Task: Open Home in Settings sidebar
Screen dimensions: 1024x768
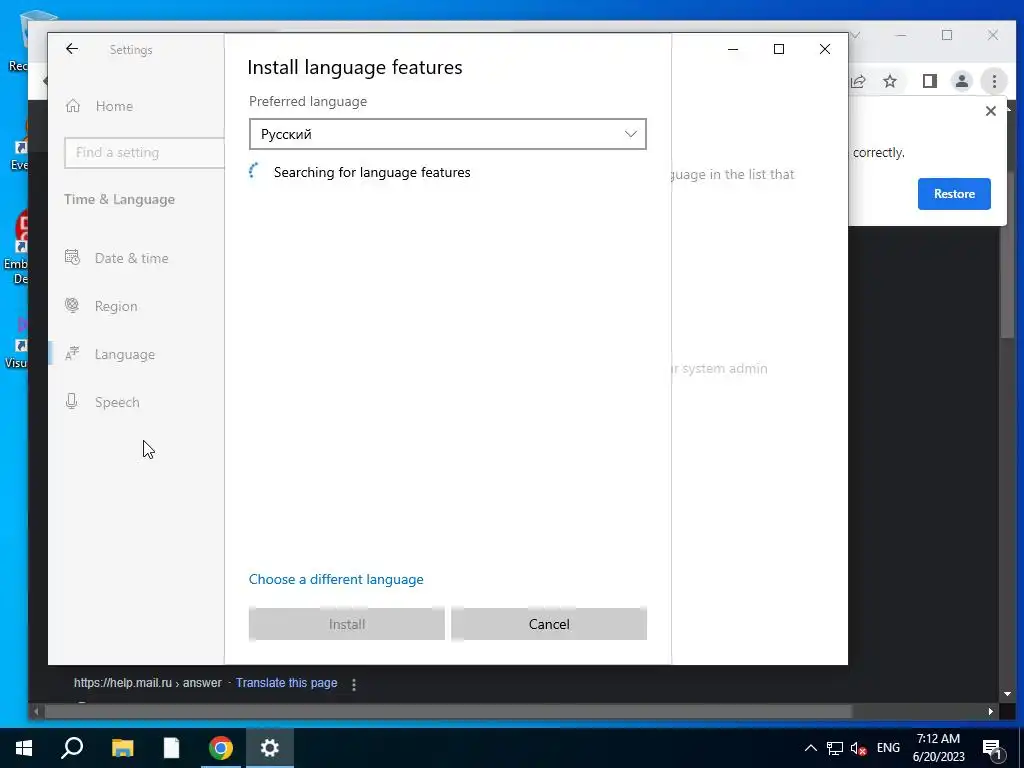Action: coord(114,106)
